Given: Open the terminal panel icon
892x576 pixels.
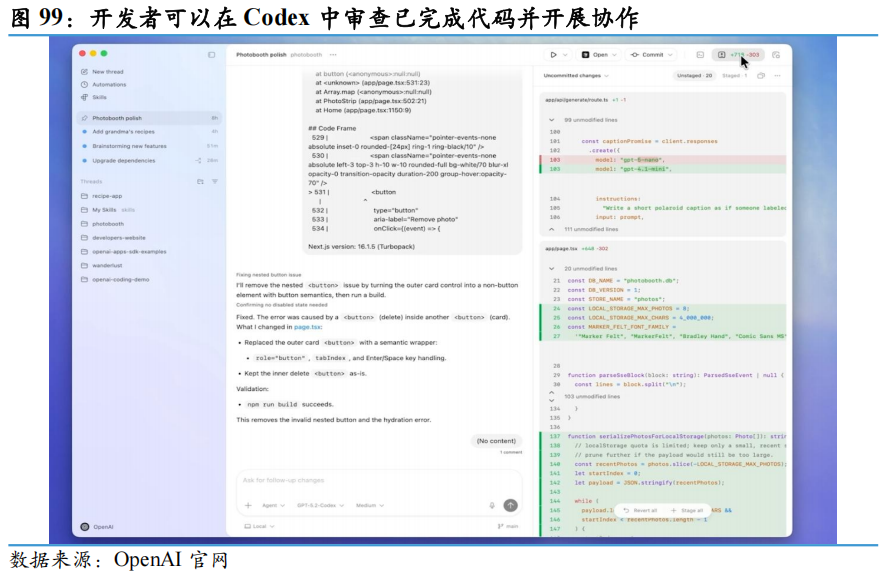Looking at the screenshot, I should [700, 55].
